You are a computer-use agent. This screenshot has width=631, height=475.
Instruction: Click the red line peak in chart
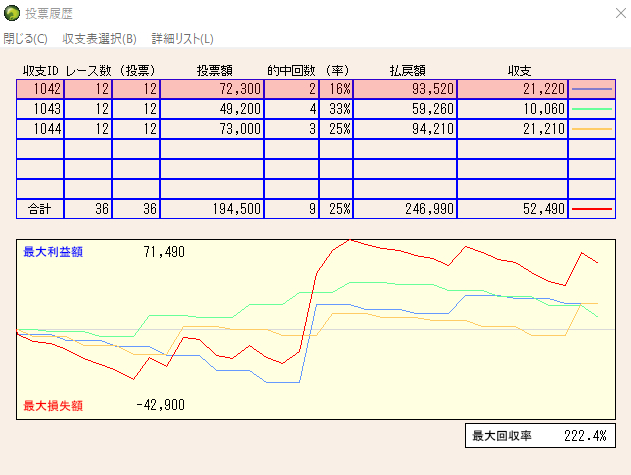pos(350,240)
